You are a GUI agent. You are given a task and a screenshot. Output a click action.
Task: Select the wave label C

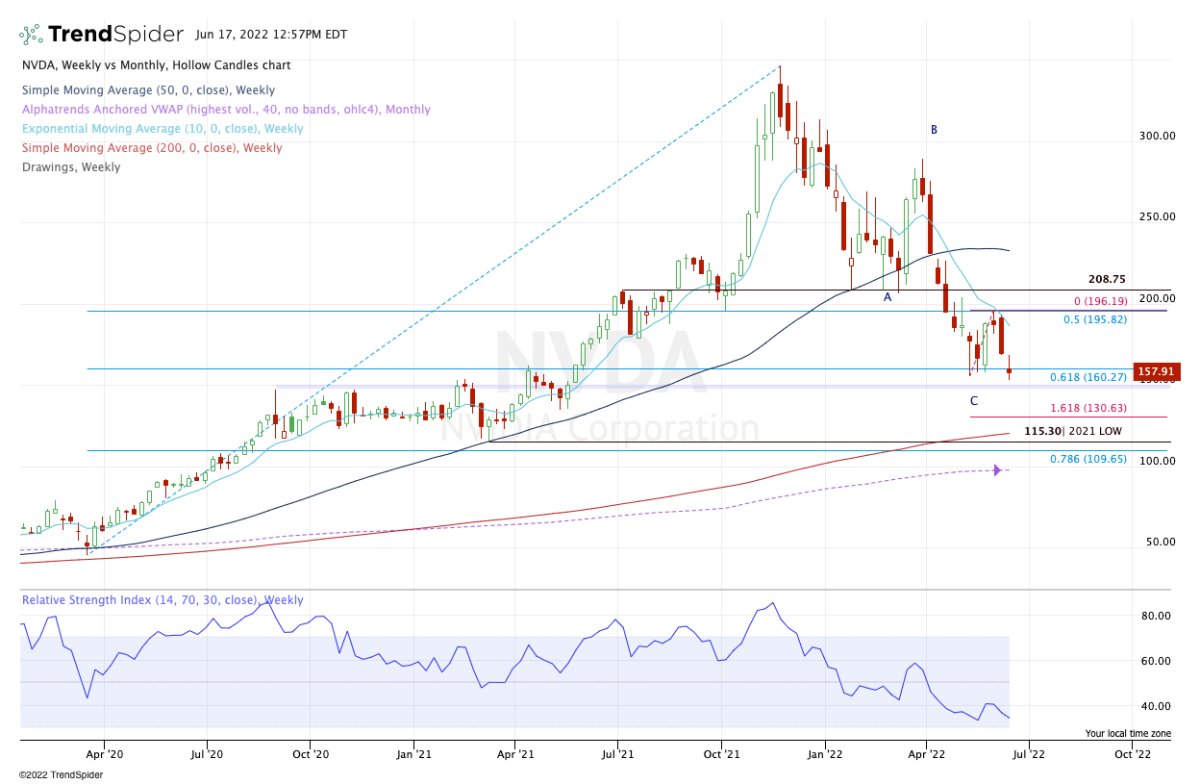click(973, 401)
